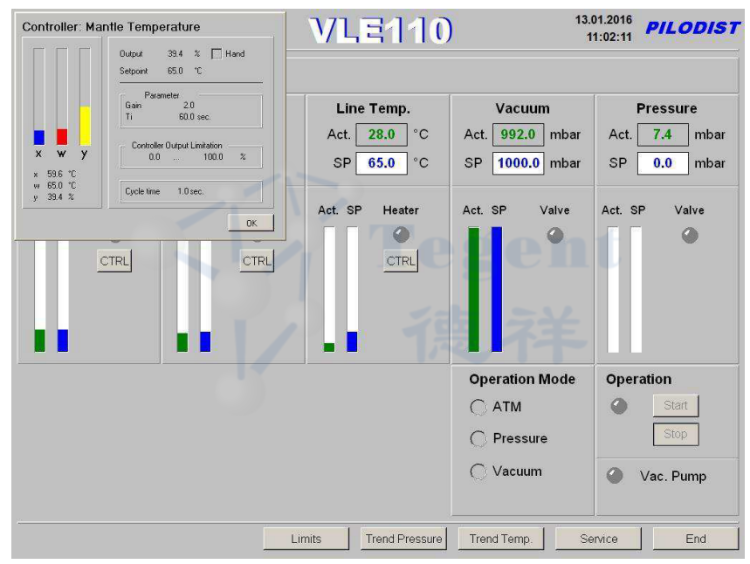Enable the Hand mode checkbox

point(217,54)
